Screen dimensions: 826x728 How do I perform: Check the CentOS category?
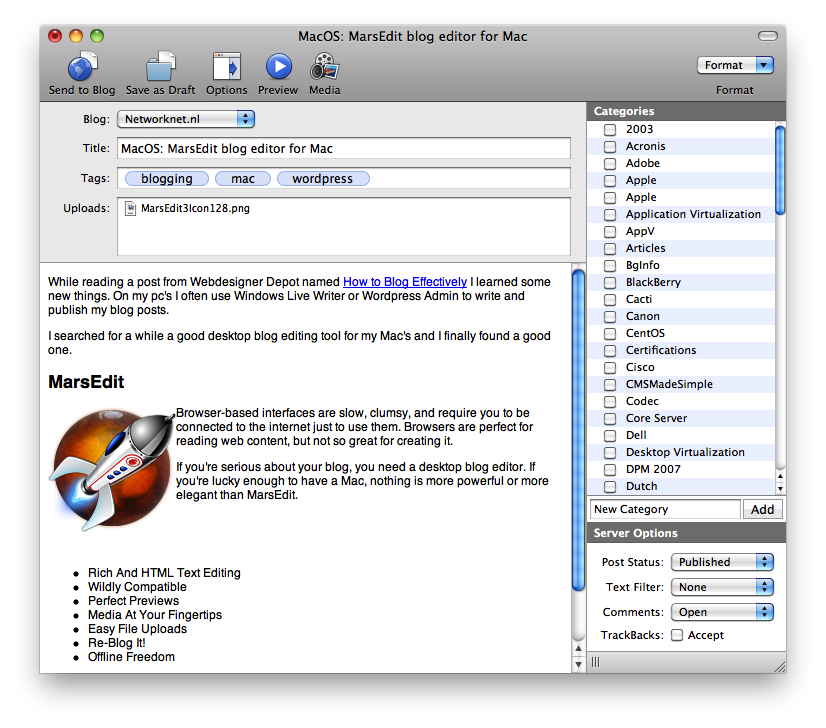point(610,333)
